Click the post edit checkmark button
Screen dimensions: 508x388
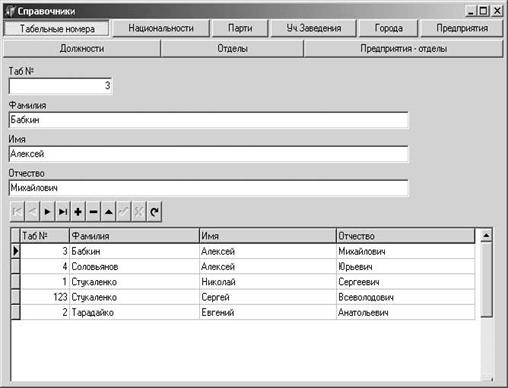point(124,212)
